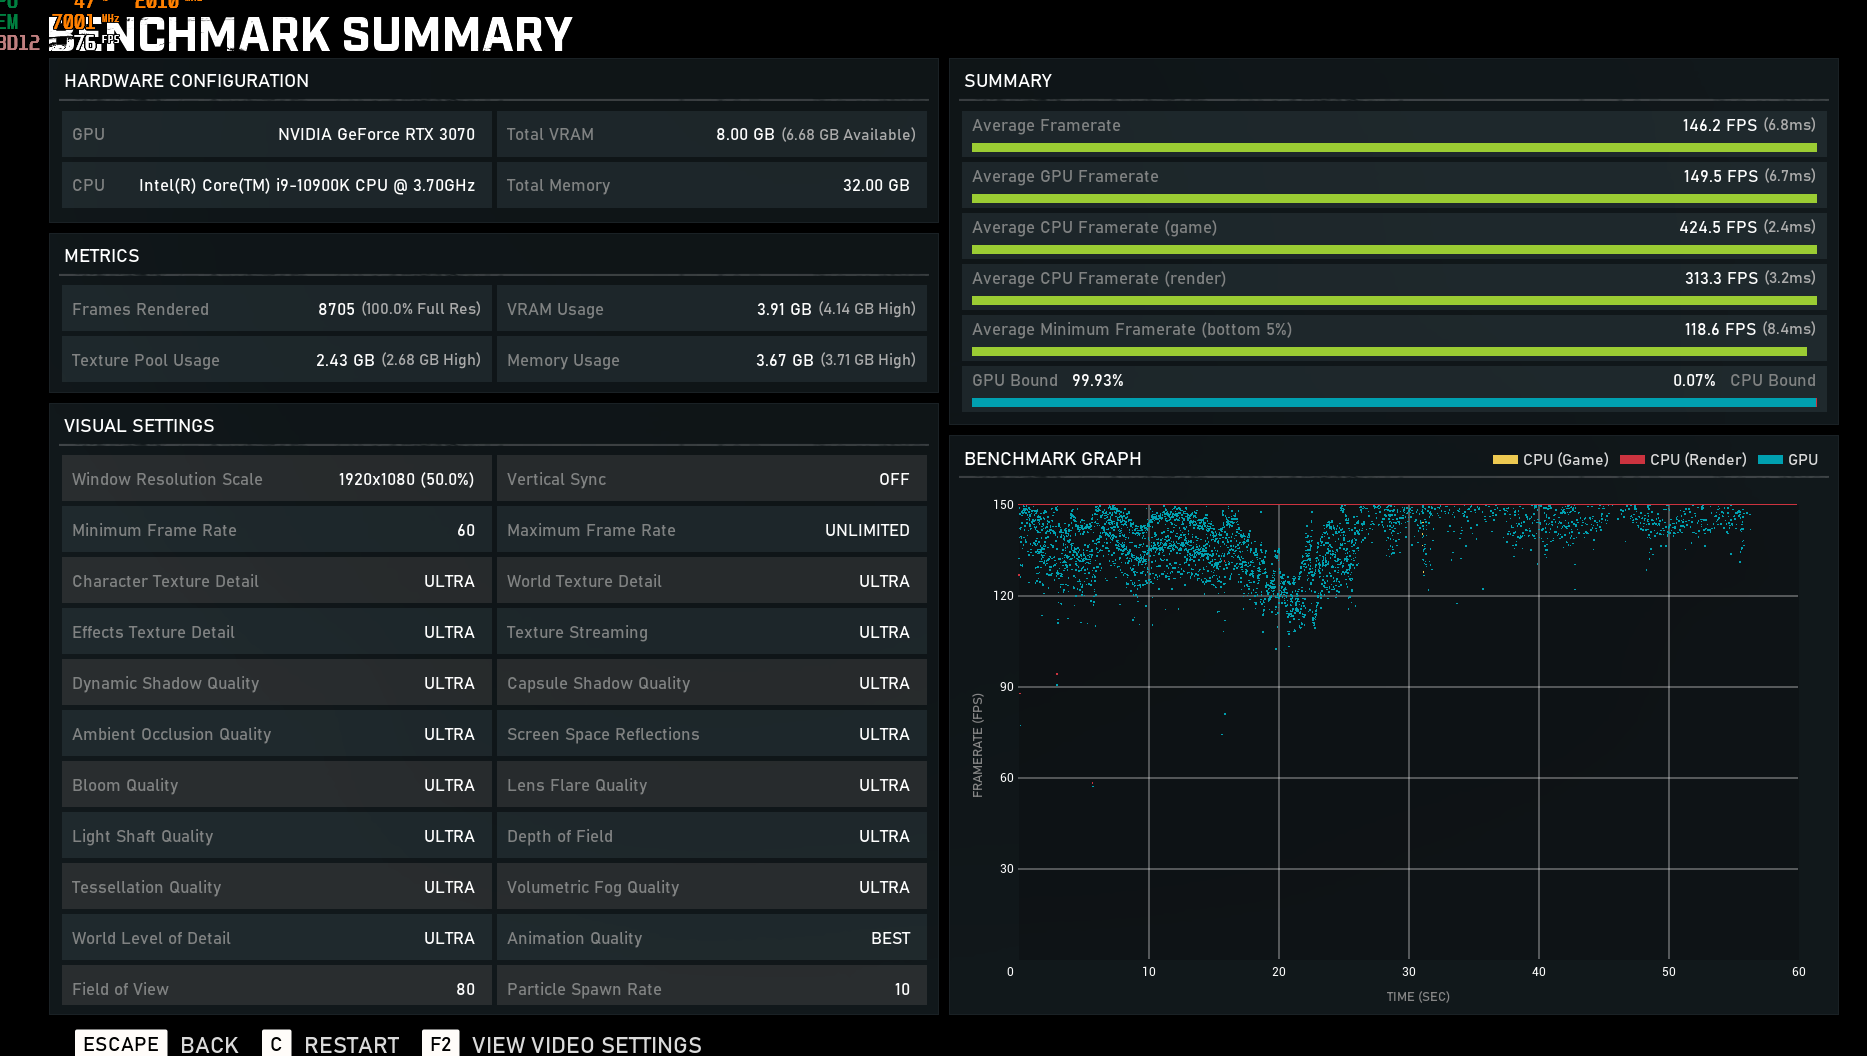Image resolution: width=1867 pixels, height=1056 pixels.
Task: Select the Texture Streaming row
Action: coord(712,632)
